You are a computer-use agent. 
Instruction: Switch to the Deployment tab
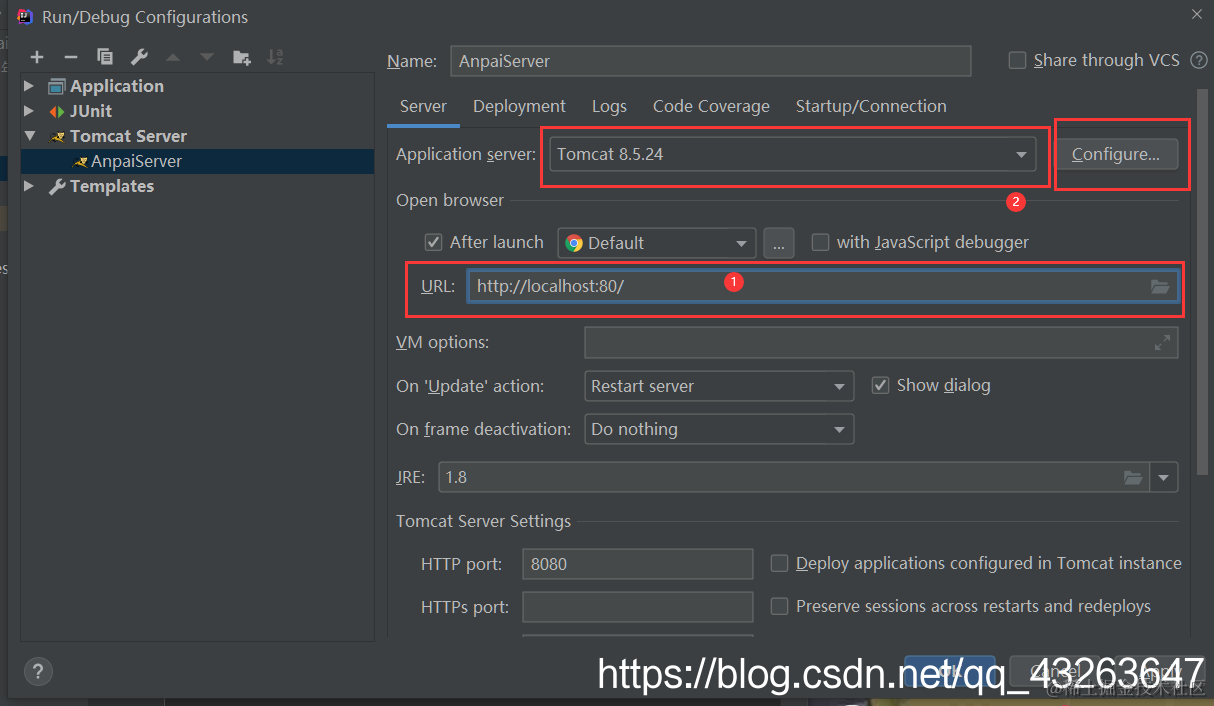tap(519, 106)
